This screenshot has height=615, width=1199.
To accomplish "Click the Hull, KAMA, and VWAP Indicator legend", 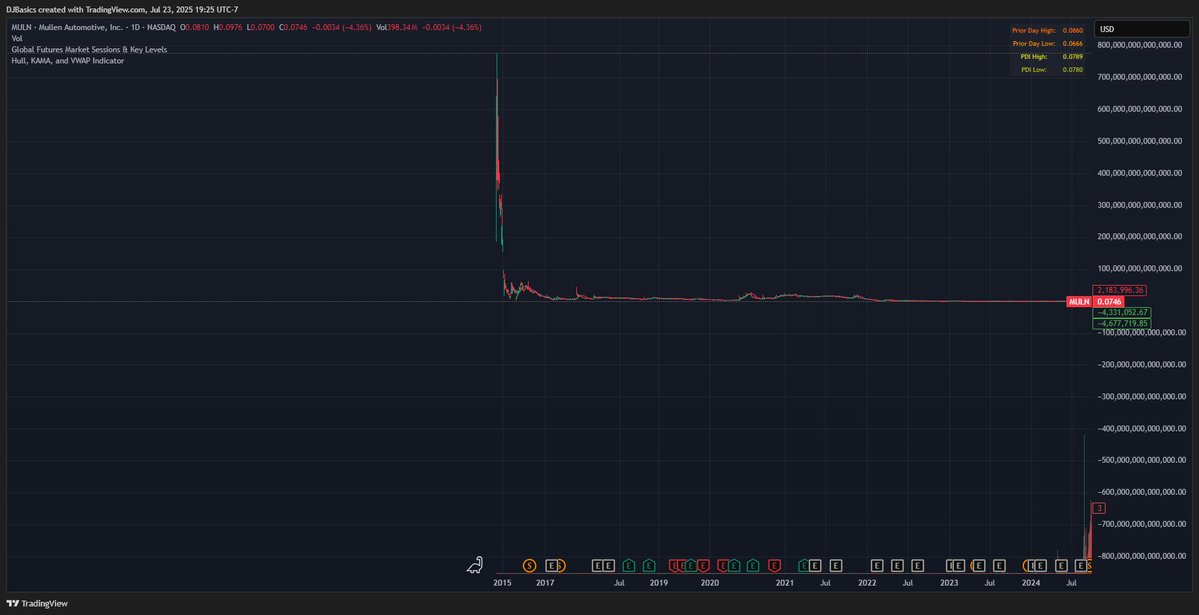I will coord(67,60).
